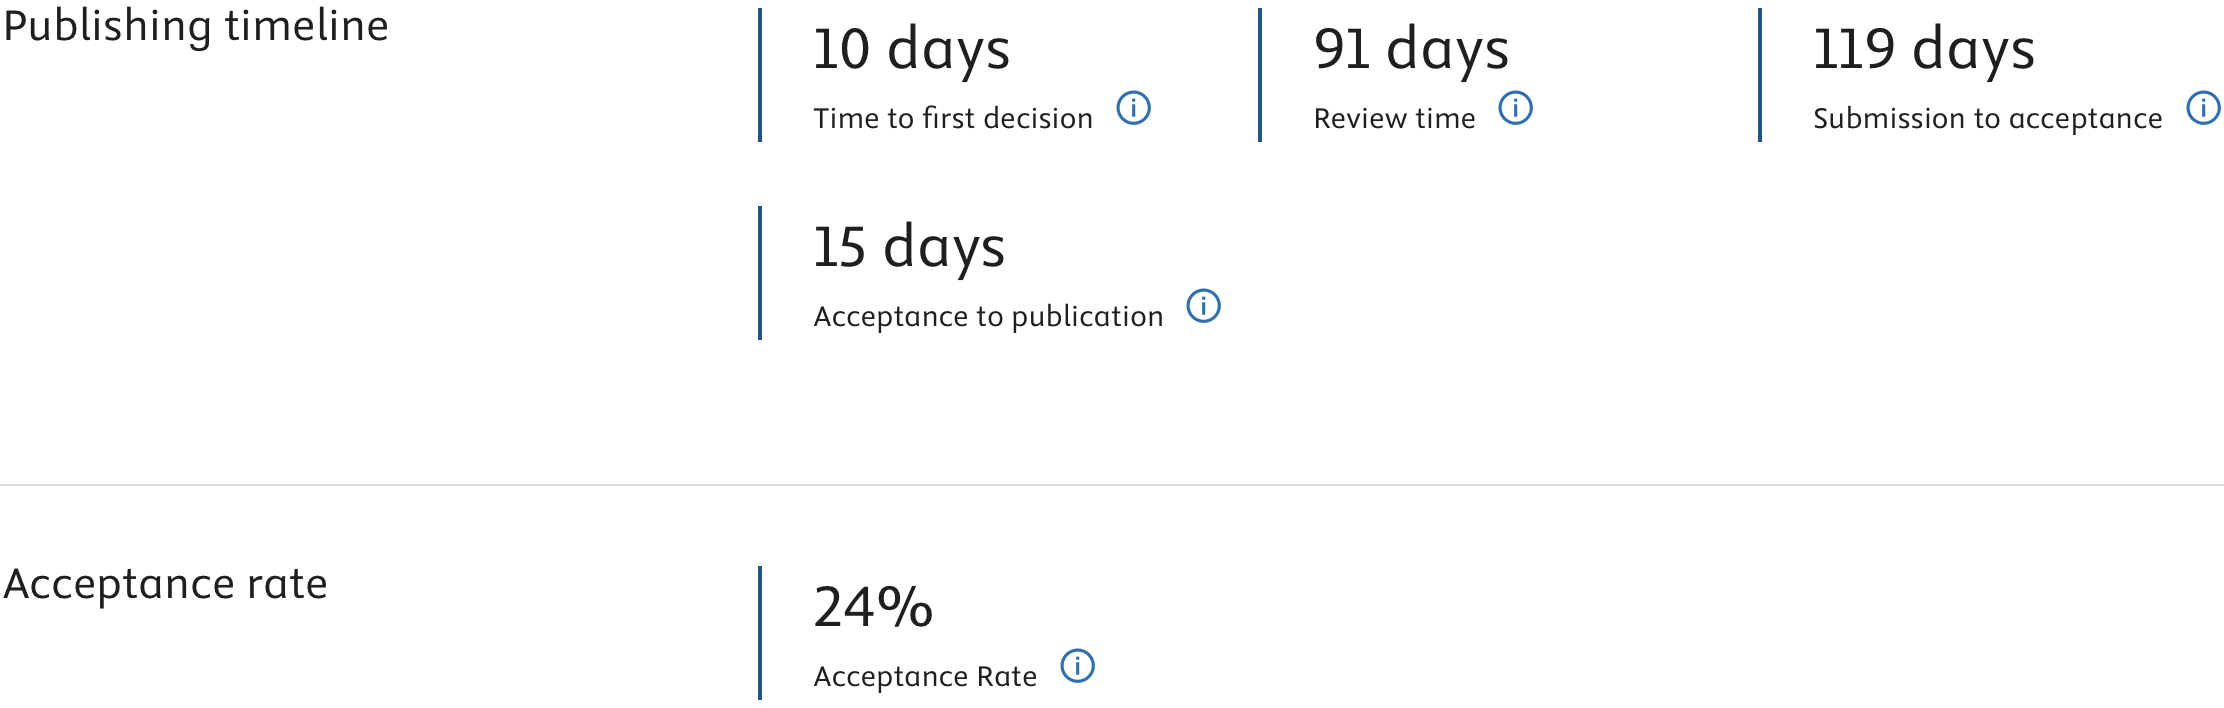
Task: Open the Review time info icon
Action: tap(1515, 108)
